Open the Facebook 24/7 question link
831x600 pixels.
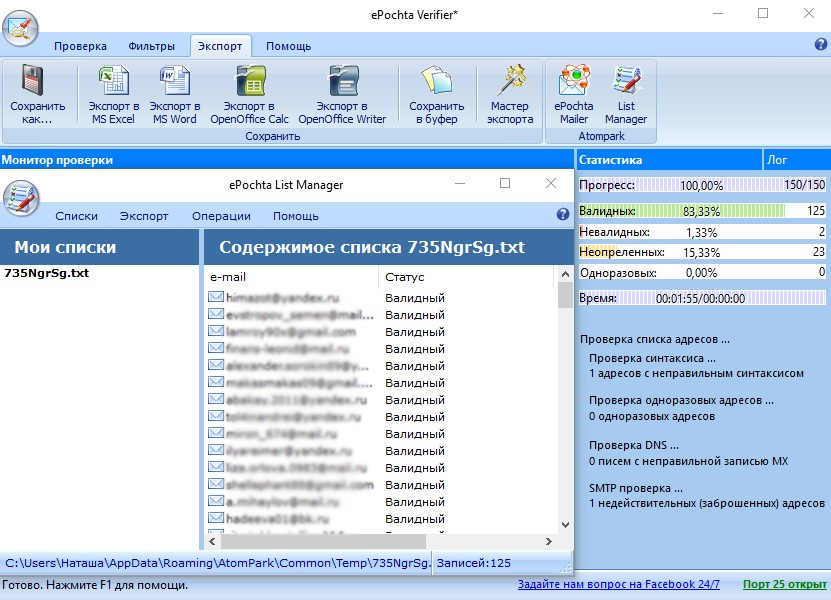(618, 585)
